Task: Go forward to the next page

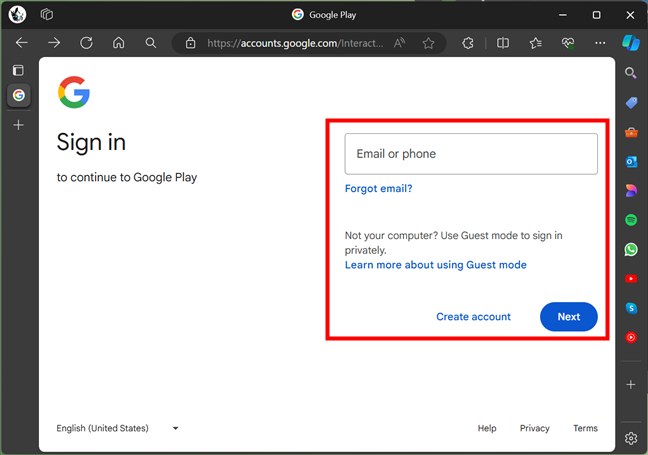Action: (54, 43)
